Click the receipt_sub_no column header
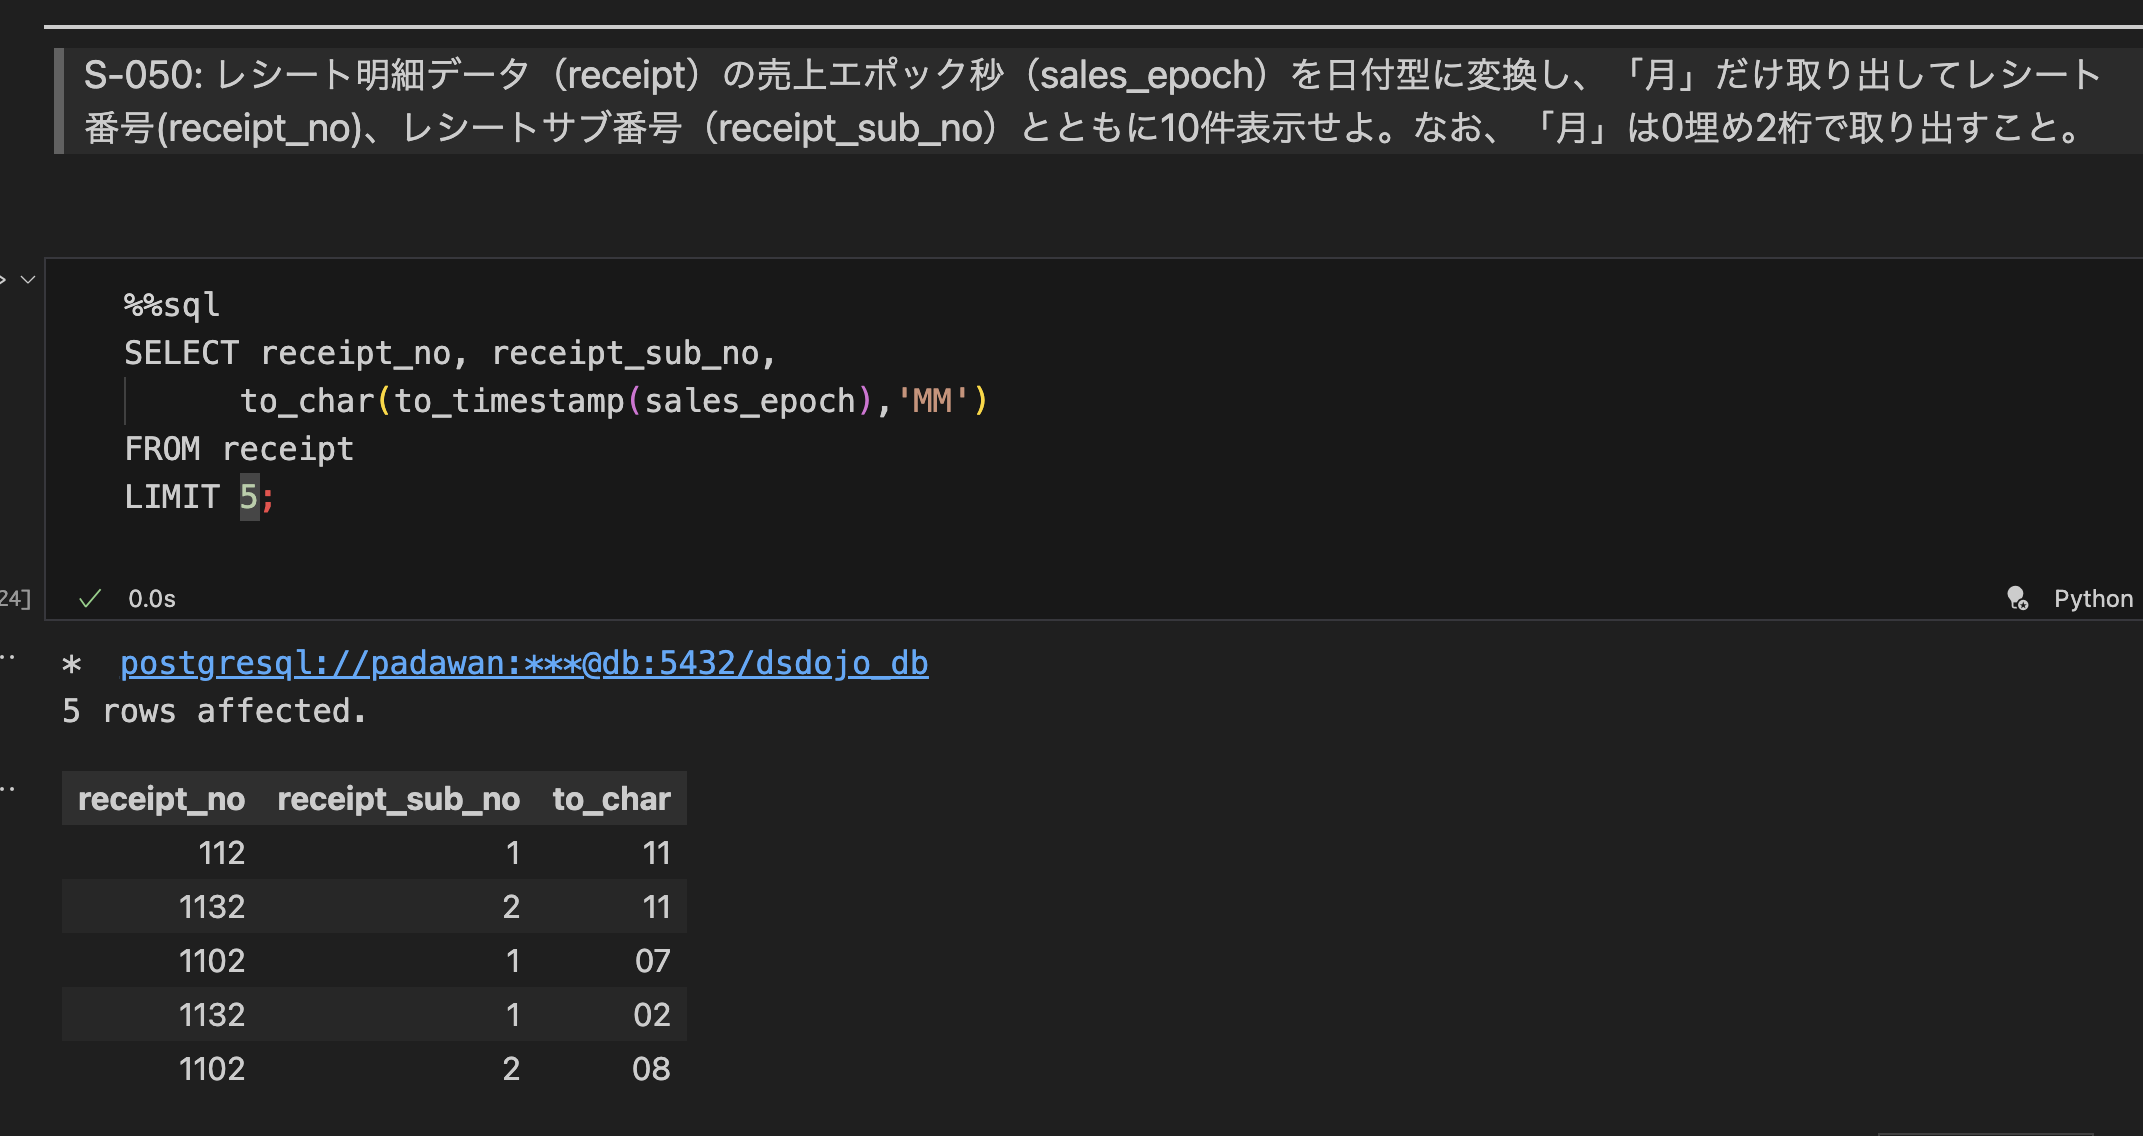2143x1136 pixels. [x=398, y=798]
